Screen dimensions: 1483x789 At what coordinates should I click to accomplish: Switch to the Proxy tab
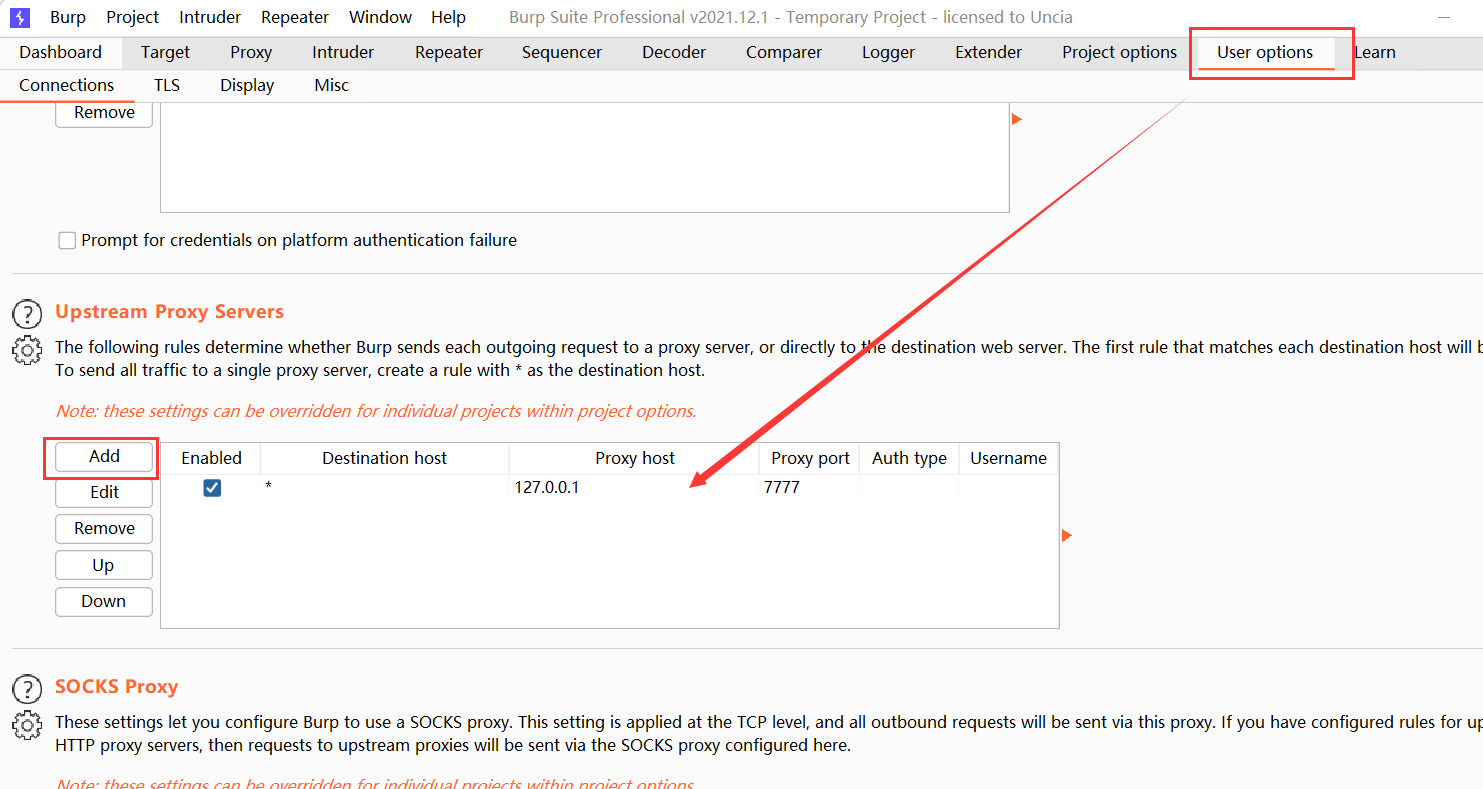click(x=251, y=52)
